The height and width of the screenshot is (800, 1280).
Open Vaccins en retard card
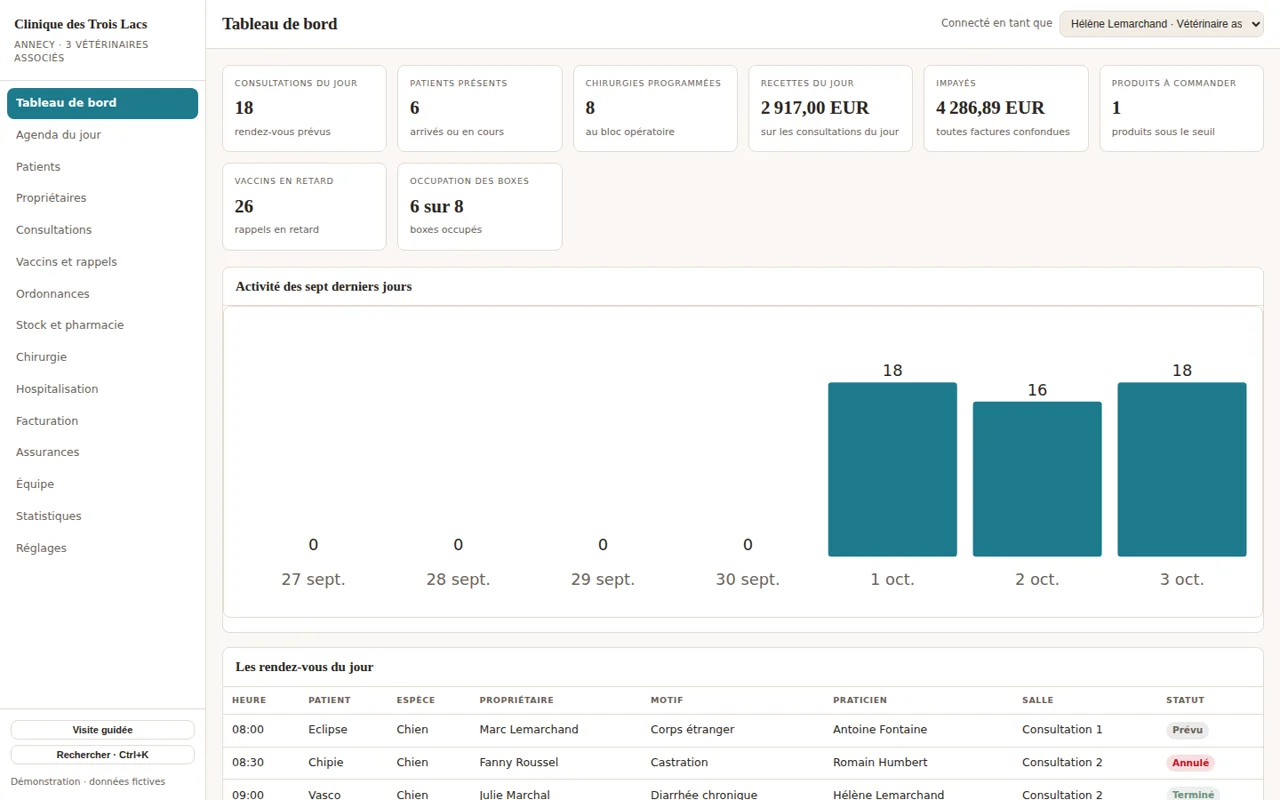[x=304, y=207]
